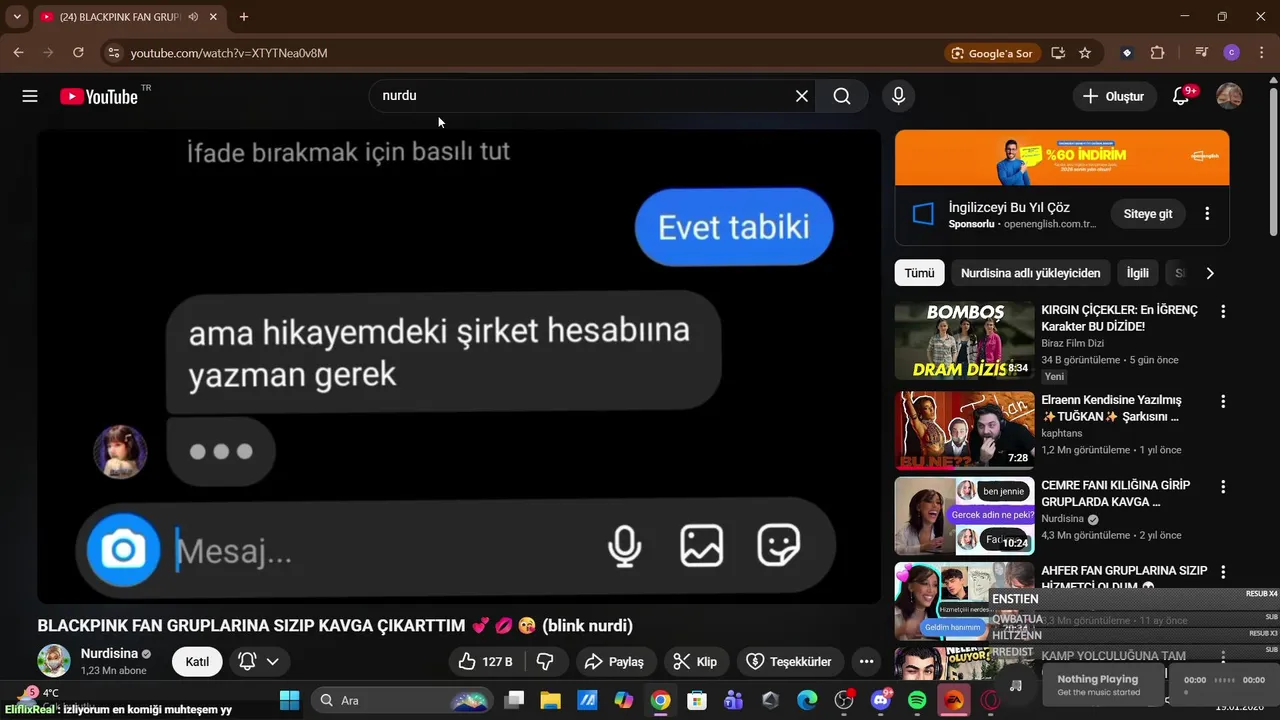
Task: Start voice search with microphone icon
Action: [x=898, y=96]
